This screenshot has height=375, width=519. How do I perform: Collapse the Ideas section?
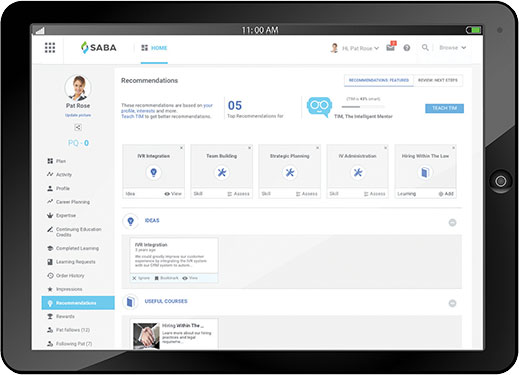452,222
